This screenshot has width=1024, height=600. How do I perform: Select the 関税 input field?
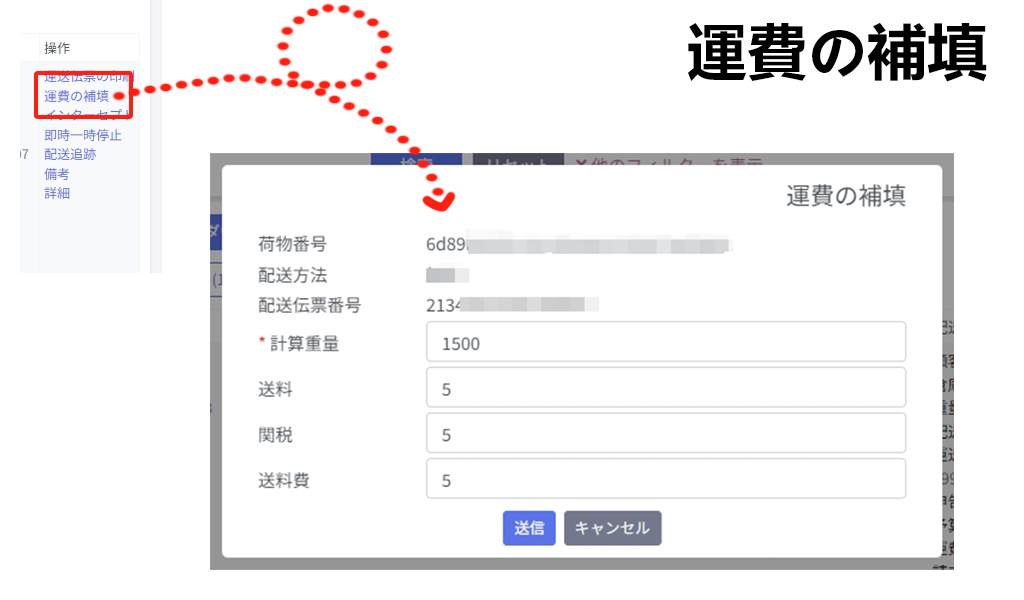click(x=665, y=433)
